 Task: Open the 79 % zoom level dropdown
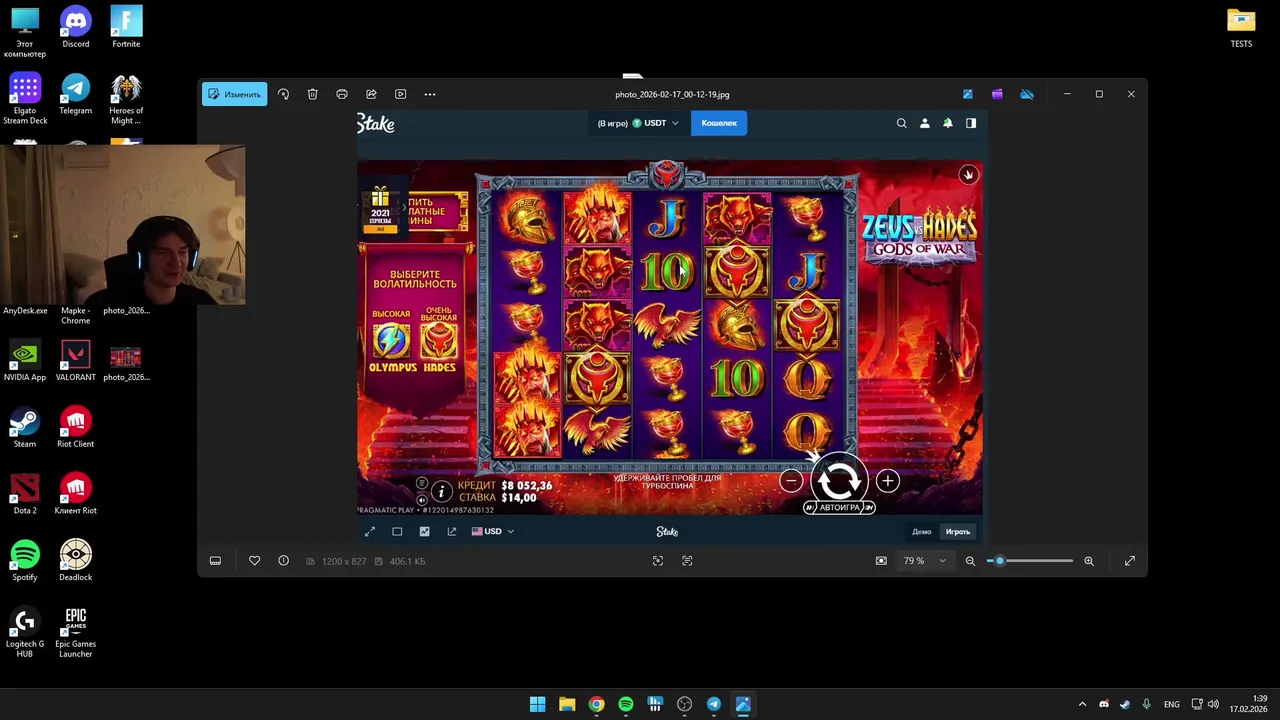pyautogui.click(x=925, y=561)
